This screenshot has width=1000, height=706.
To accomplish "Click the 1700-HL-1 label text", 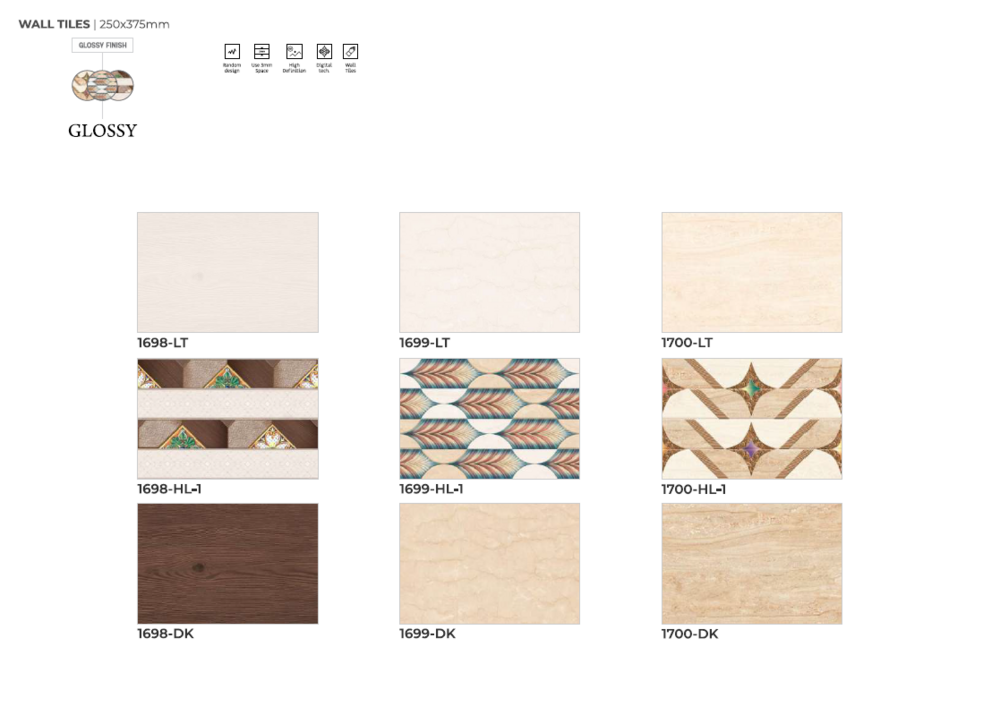I will pyautogui.click(x=693, y=489).
